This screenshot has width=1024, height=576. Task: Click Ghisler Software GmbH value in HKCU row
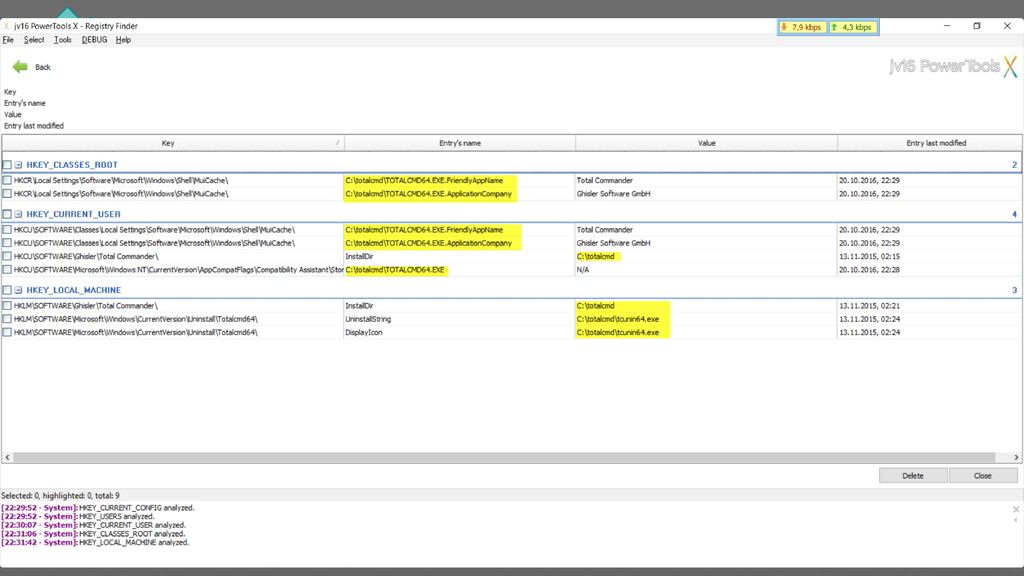click(x=613, y=243)
